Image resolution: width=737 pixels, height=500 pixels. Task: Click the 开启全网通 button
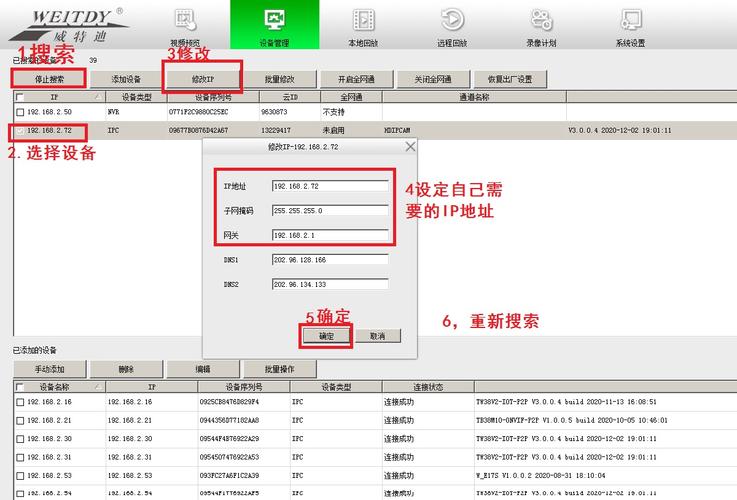356,79
